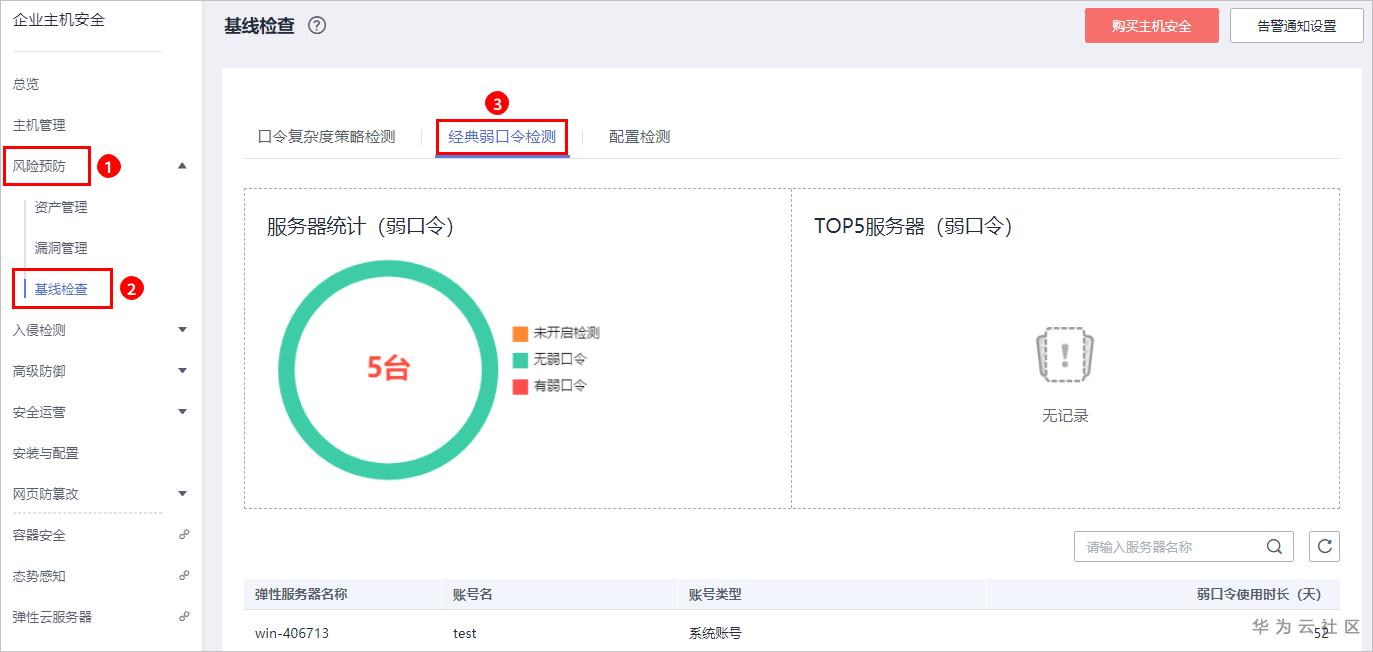Expand the 入侵检测 menu

182,330
